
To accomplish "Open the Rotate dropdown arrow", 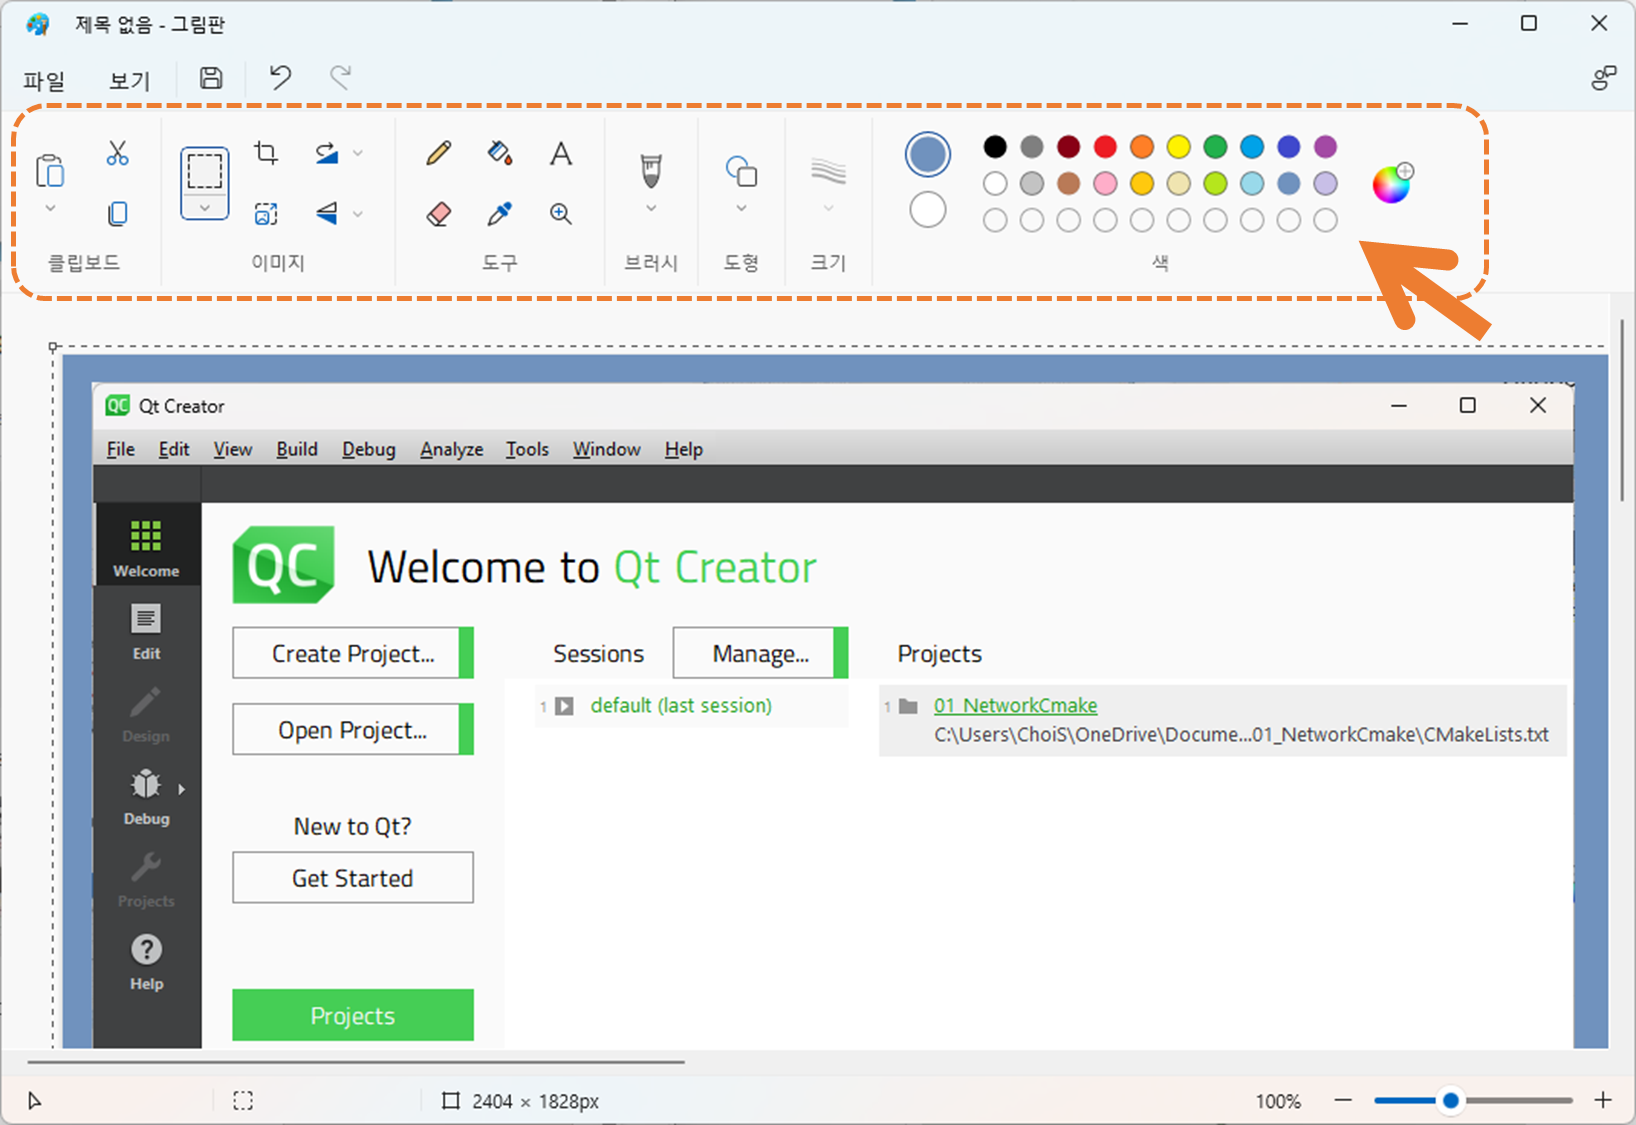I will coord(358,153).
